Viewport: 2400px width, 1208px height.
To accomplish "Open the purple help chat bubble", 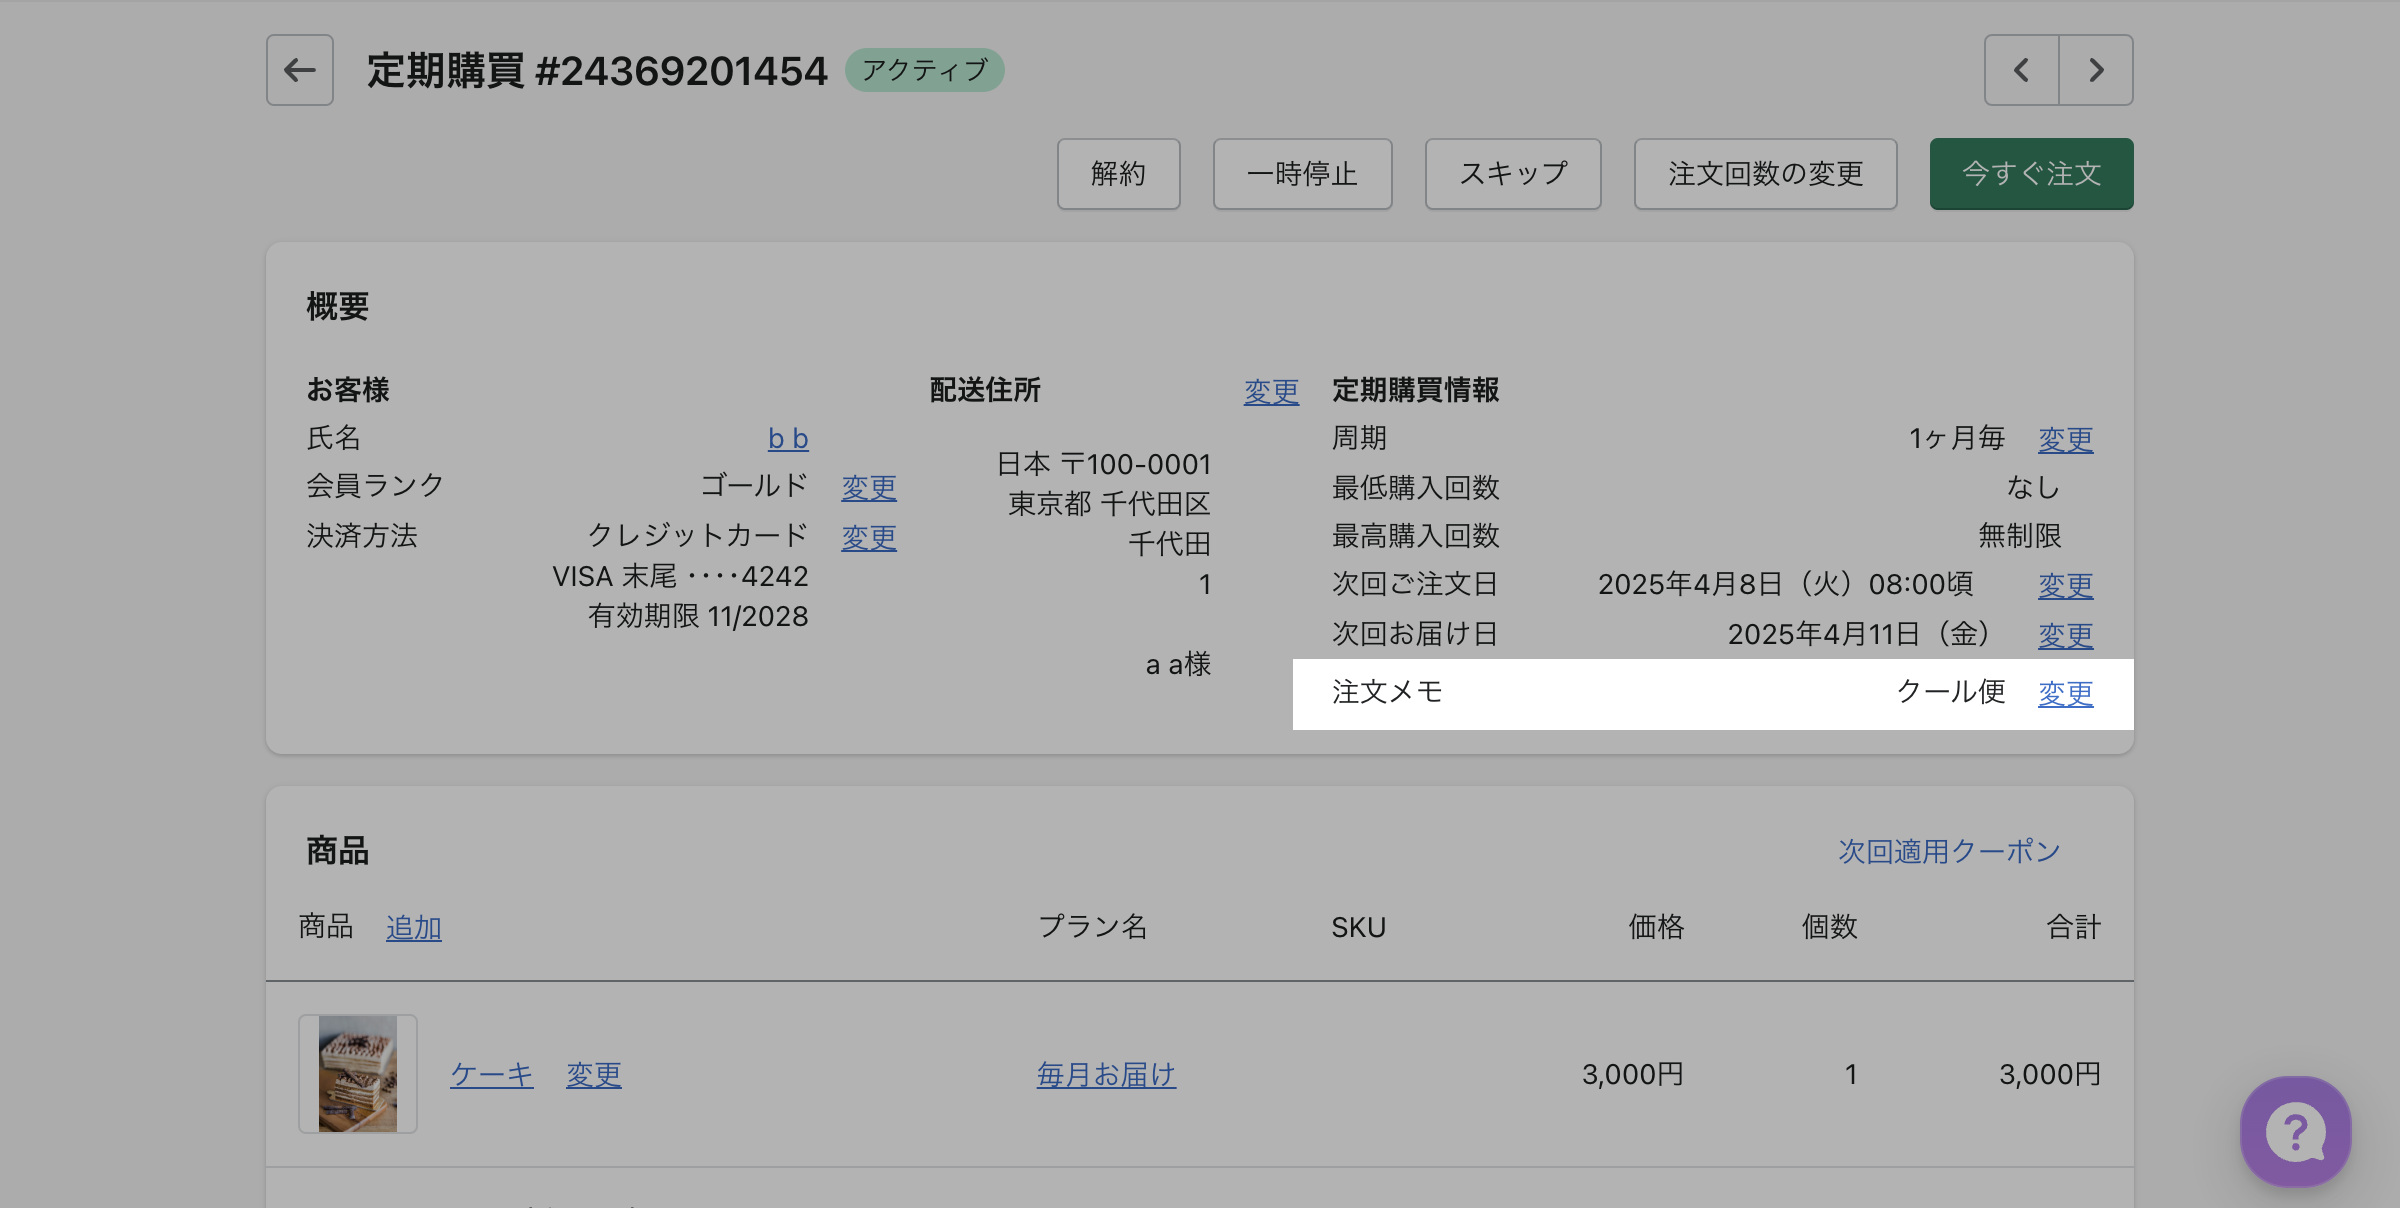I will pos(2295,1131).
